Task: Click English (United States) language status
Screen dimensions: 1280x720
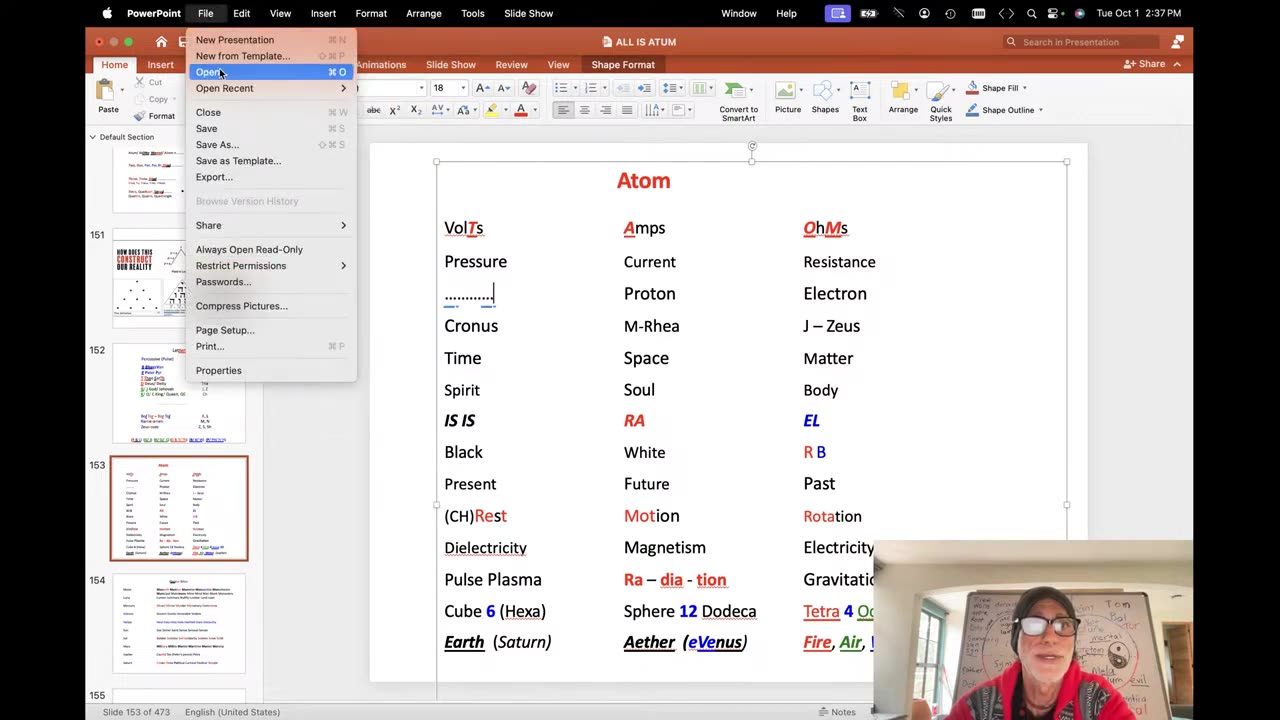Action: pos(232,712)
